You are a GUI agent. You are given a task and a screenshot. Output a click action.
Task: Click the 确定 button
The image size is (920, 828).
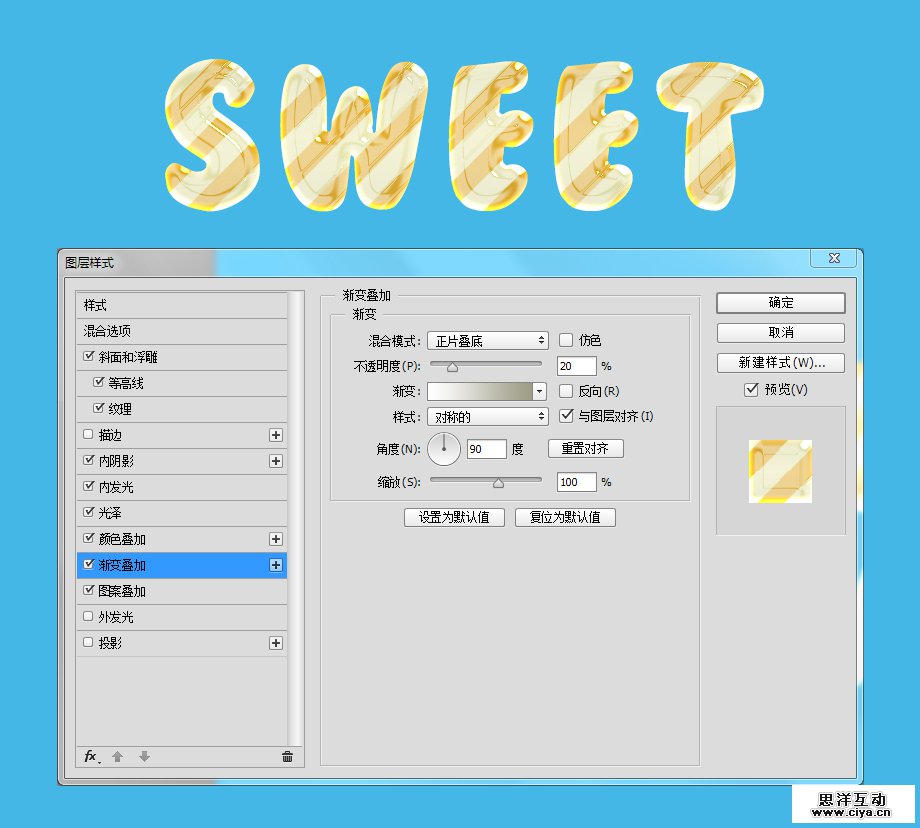[781, 303]
